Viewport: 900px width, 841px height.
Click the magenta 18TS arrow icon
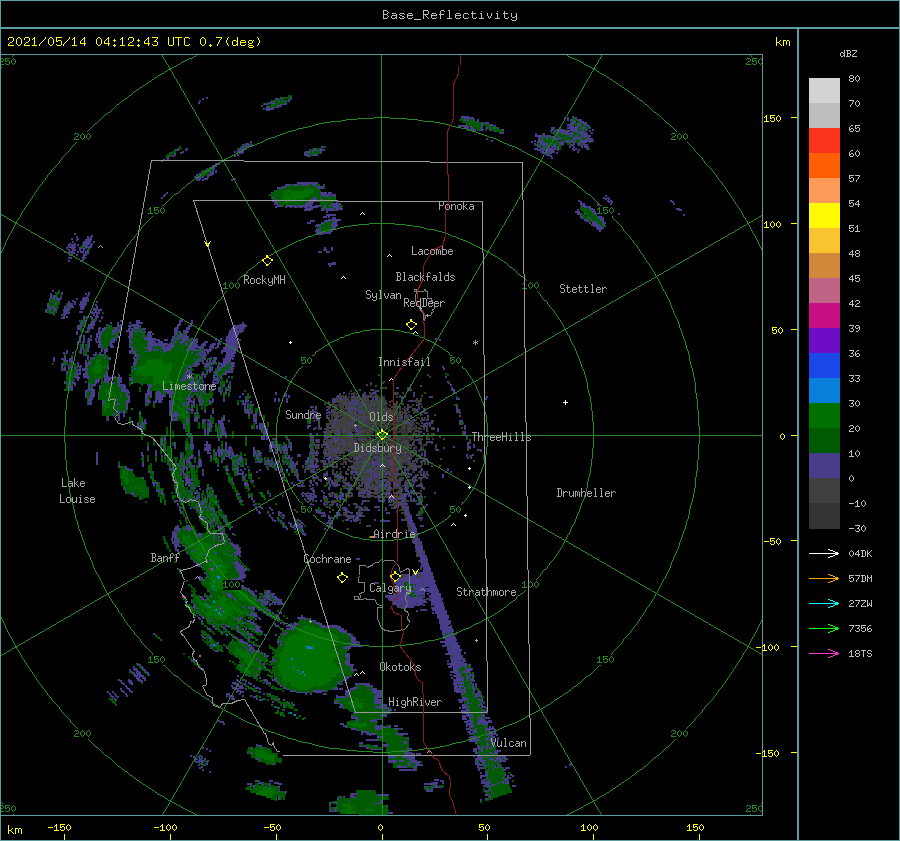tap(824, 653)
